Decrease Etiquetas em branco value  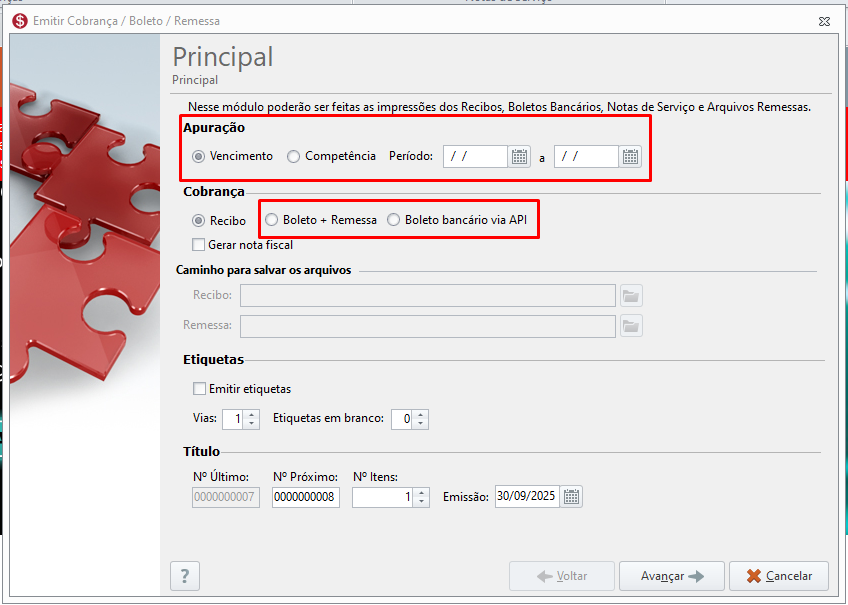click(420, 424)
